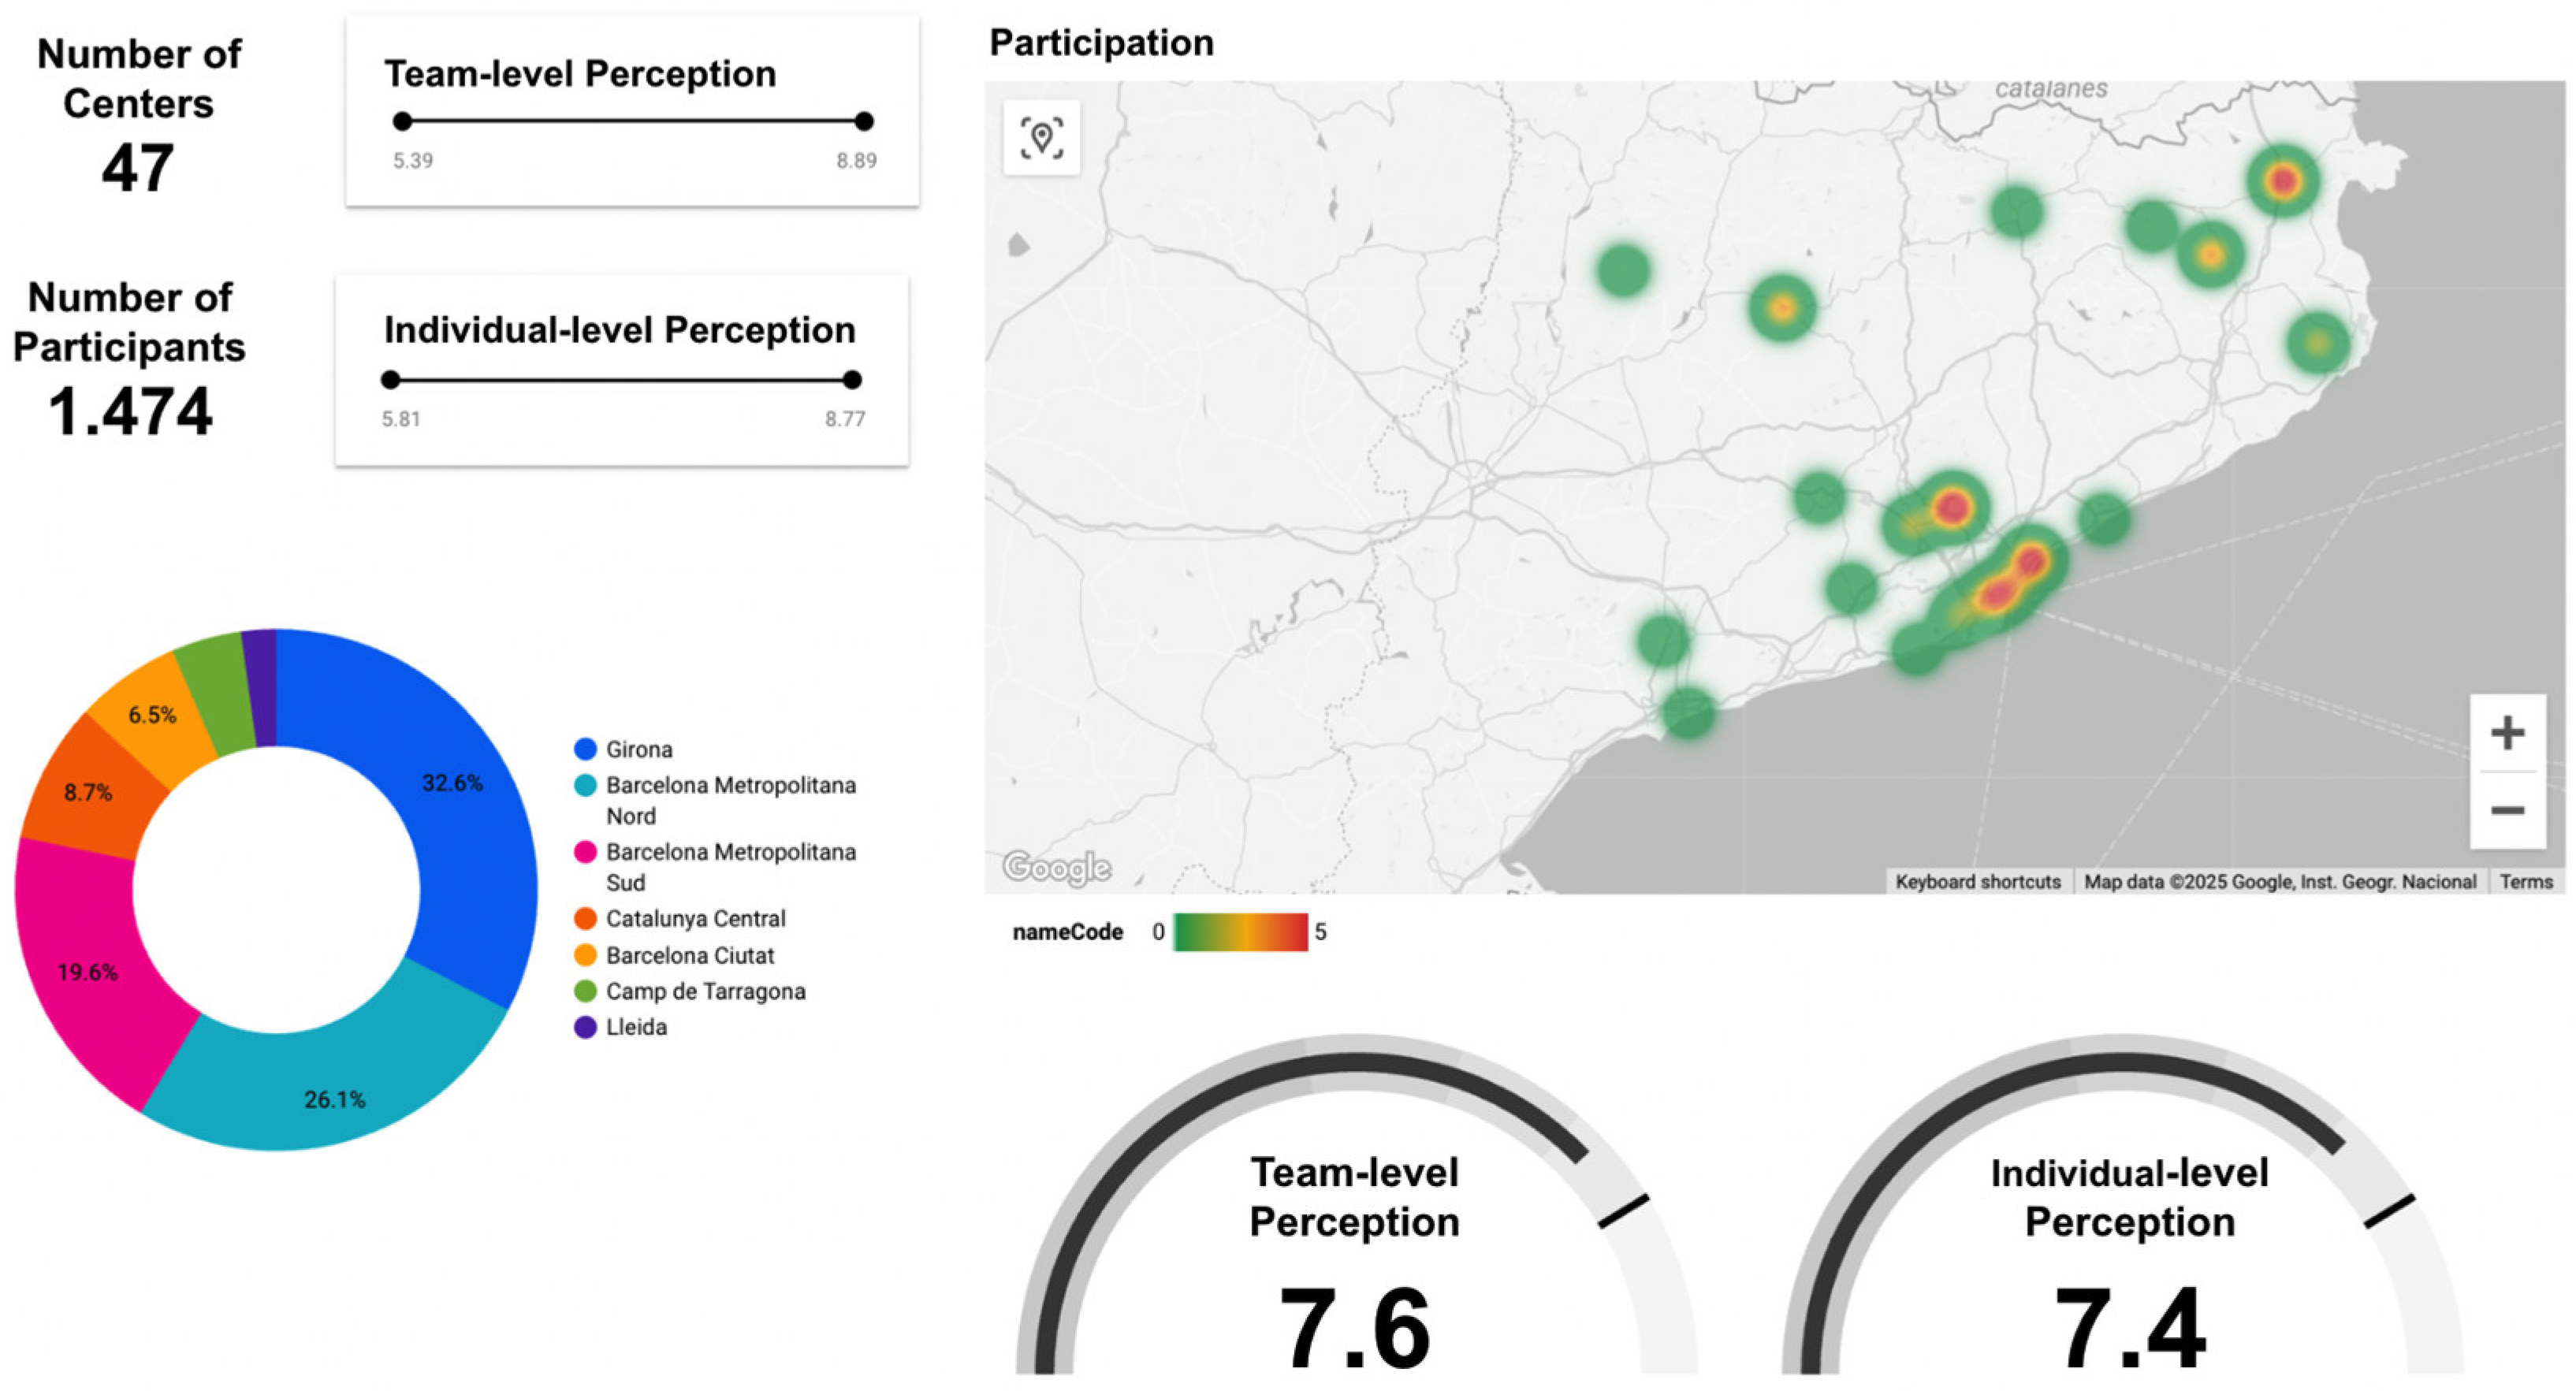Open the map Terms link
Image resolution: width=2576 pixels, height=1391 pixels.
2526,882
